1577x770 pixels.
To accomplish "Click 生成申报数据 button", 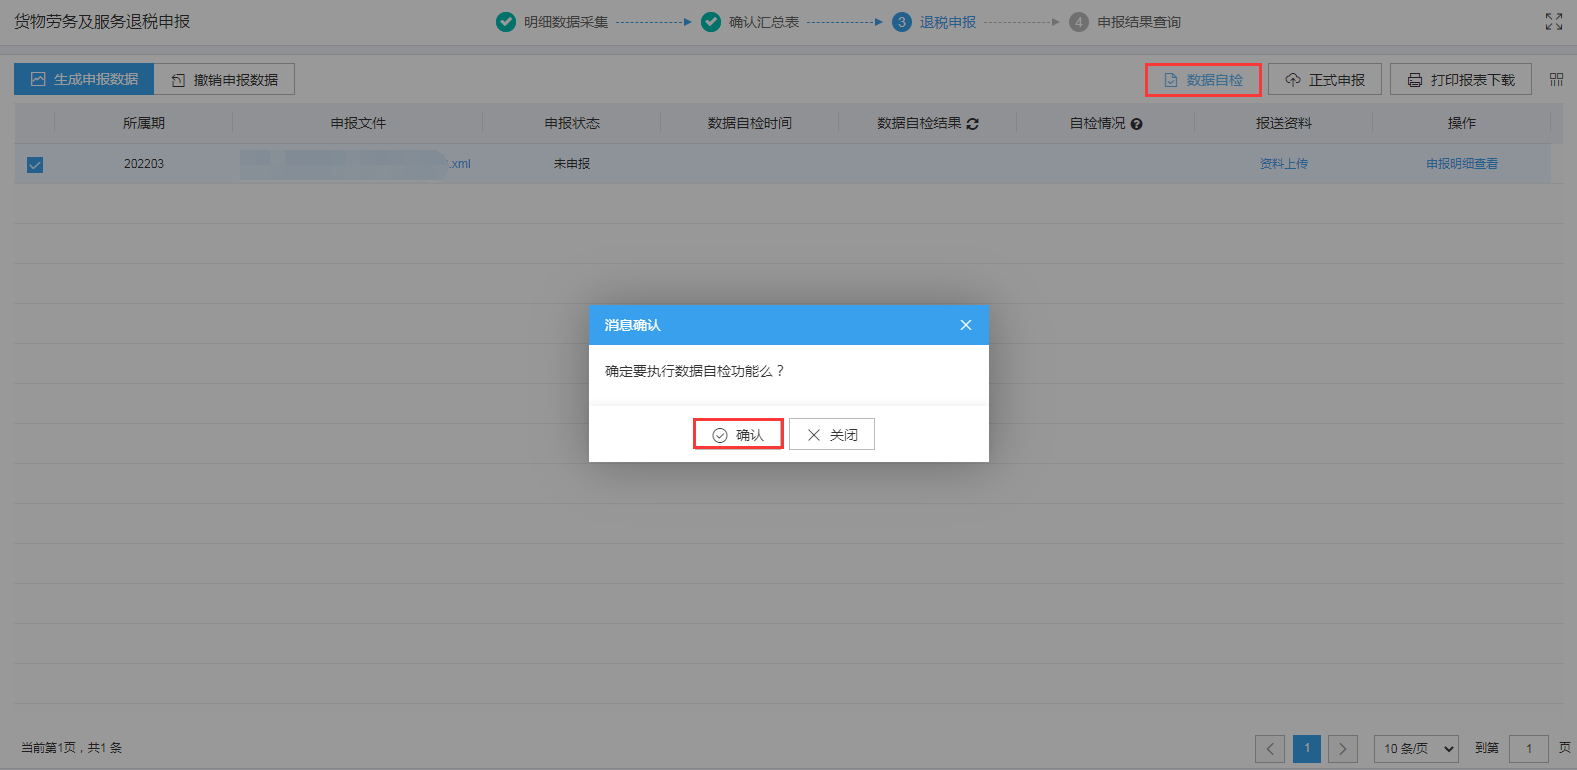I will [84, 79].
